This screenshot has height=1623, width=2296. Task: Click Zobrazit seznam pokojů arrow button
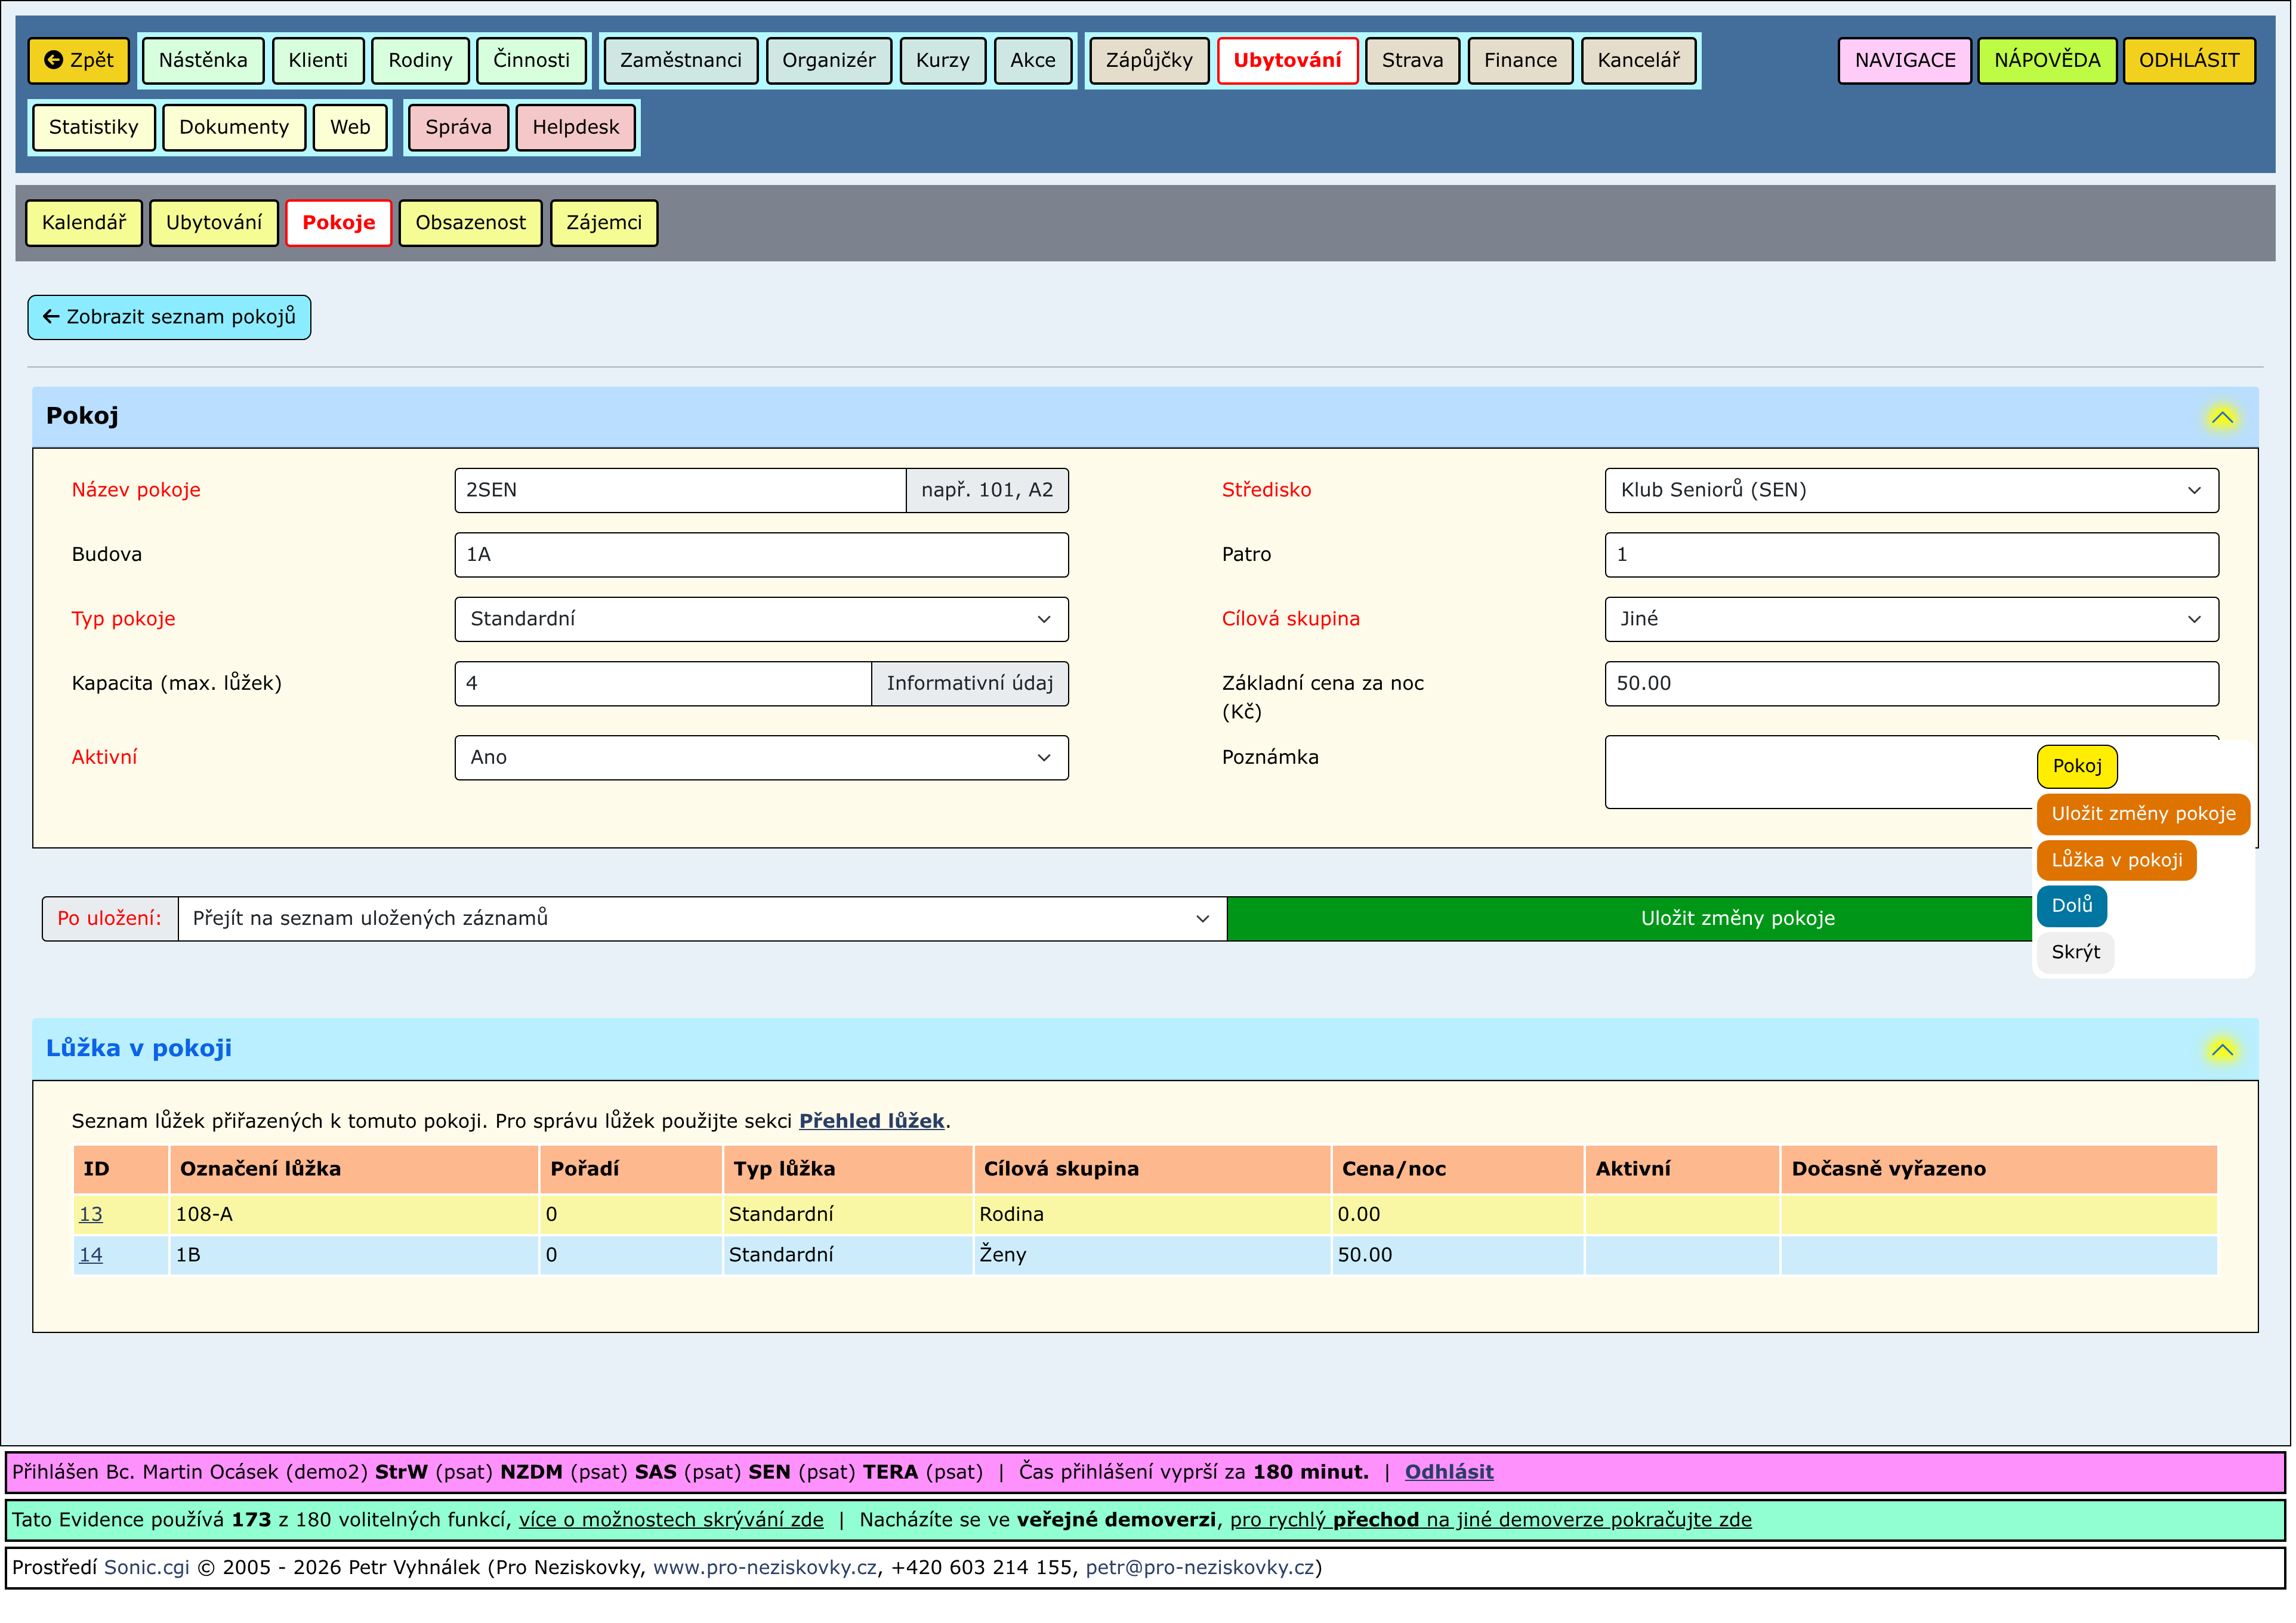169,317
